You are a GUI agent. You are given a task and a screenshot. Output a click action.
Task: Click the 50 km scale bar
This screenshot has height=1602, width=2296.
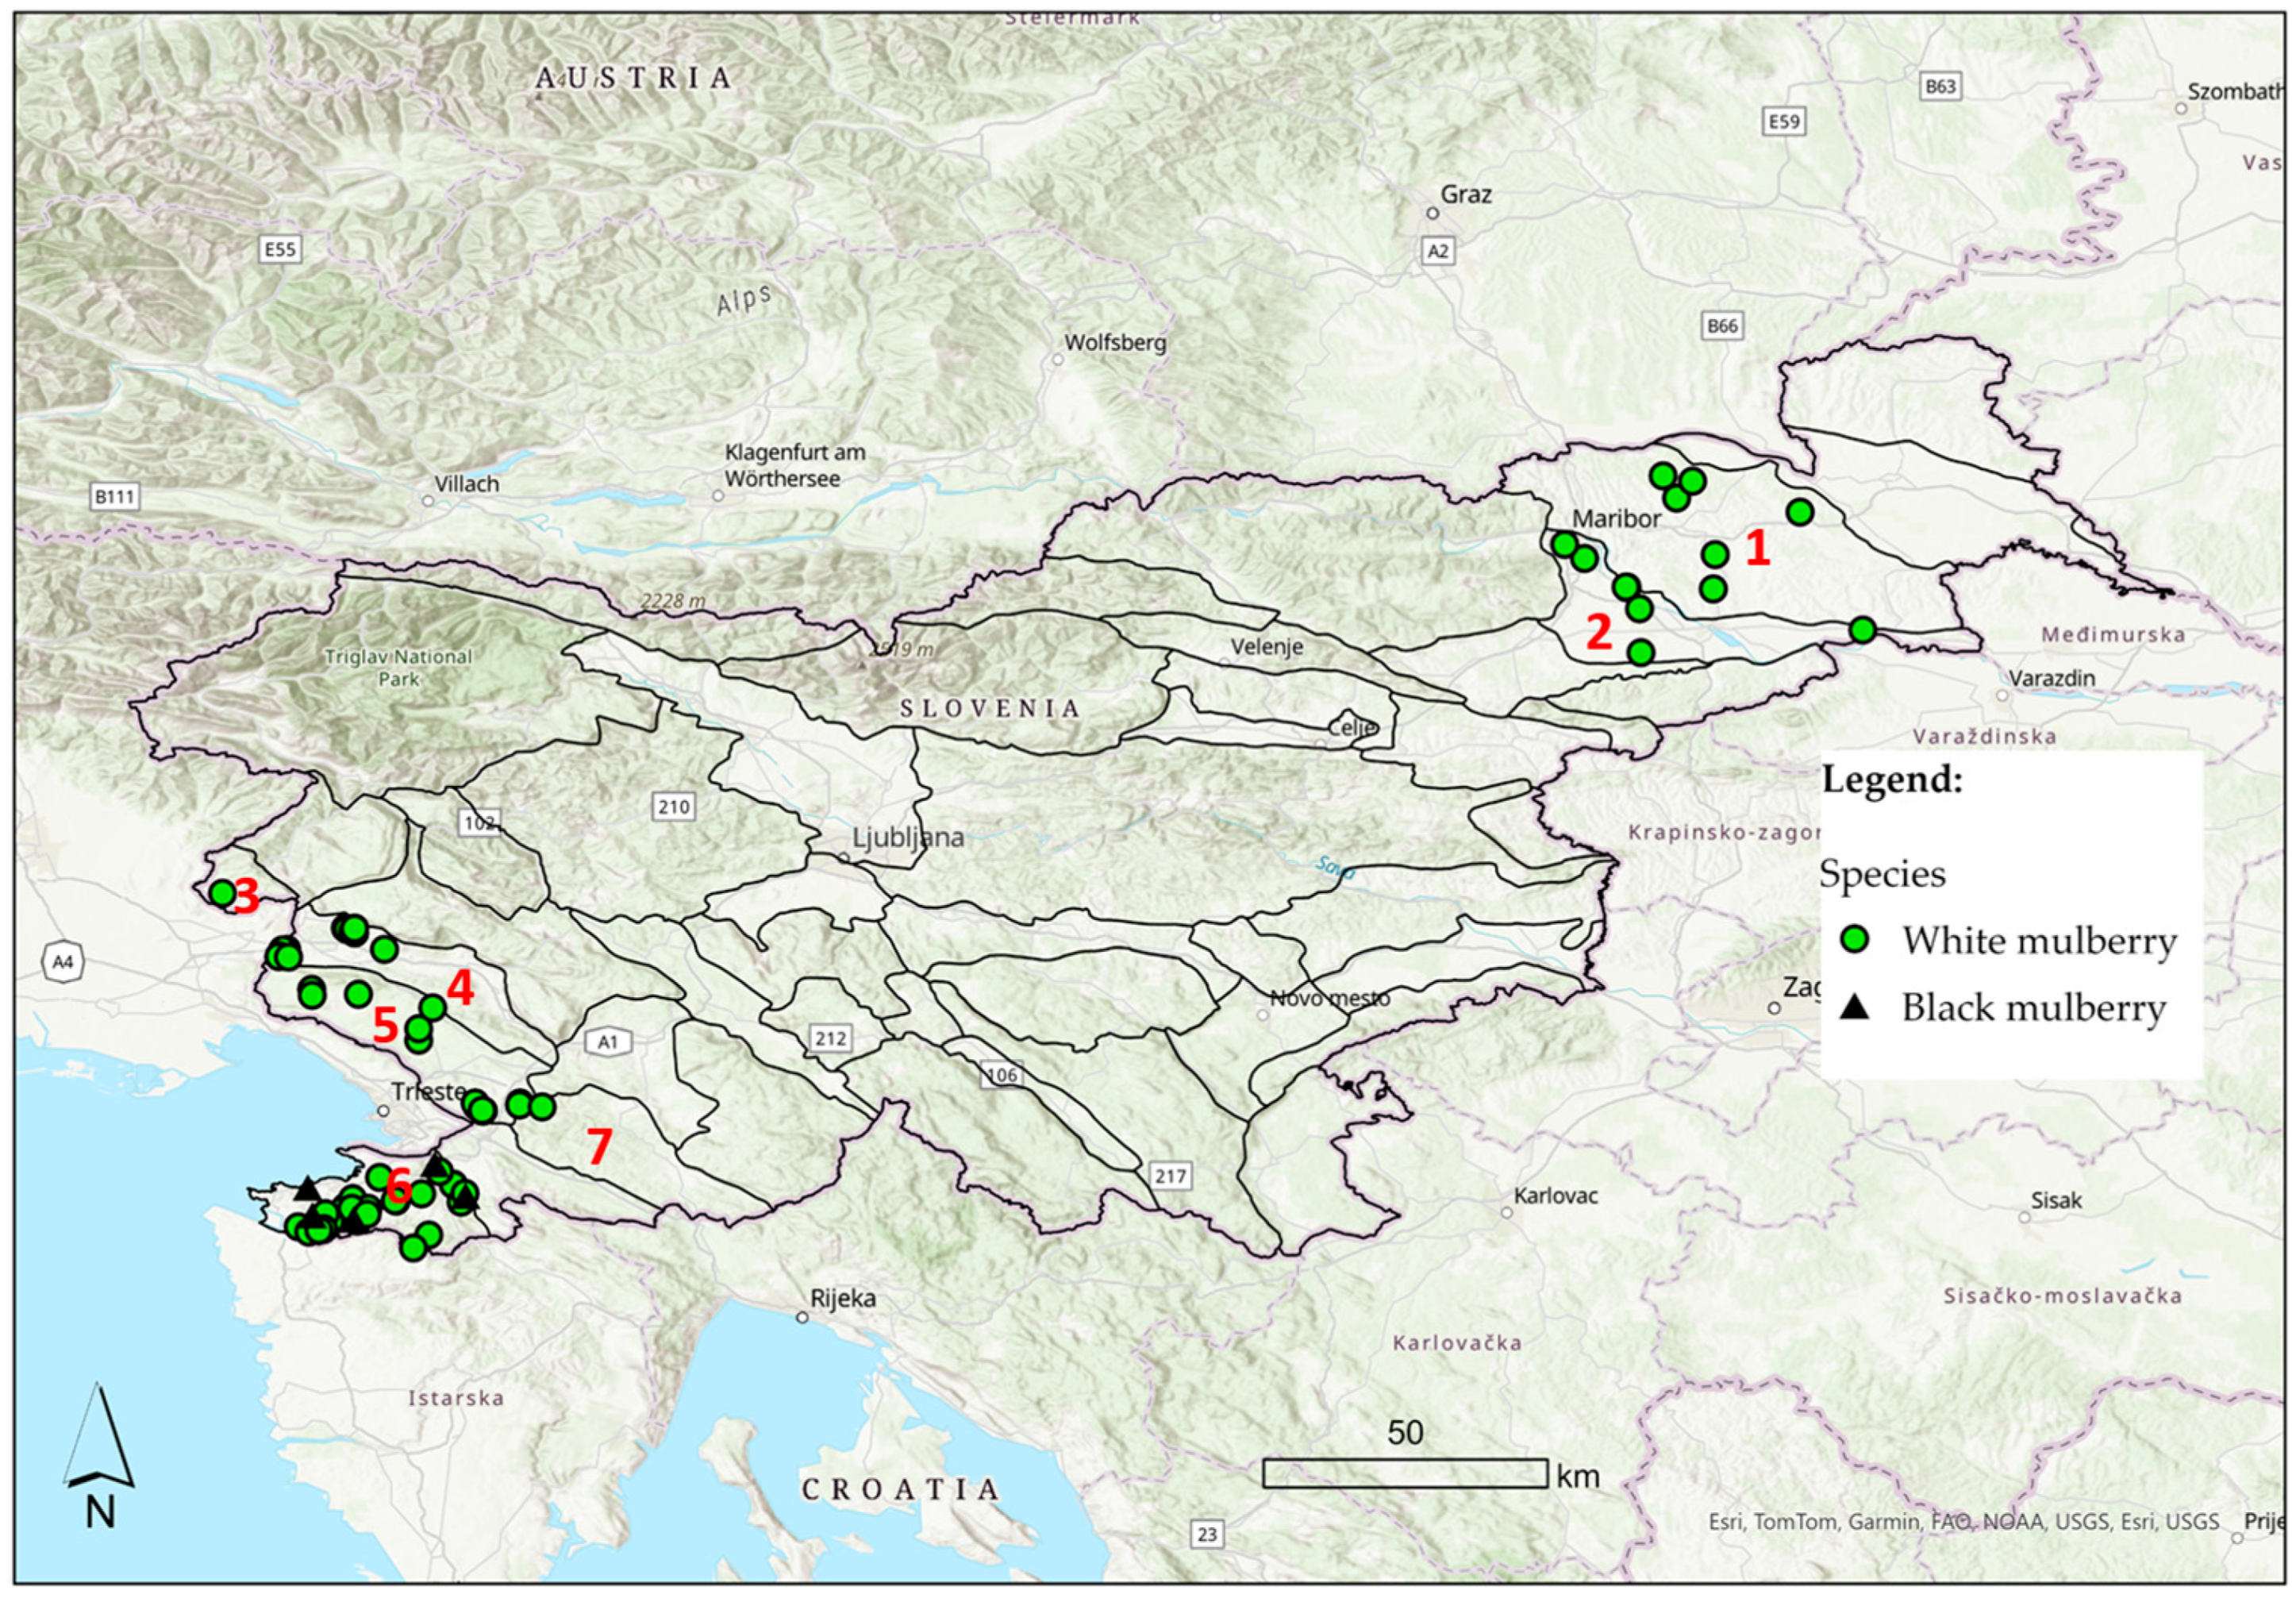[x=1405, y=1473]
